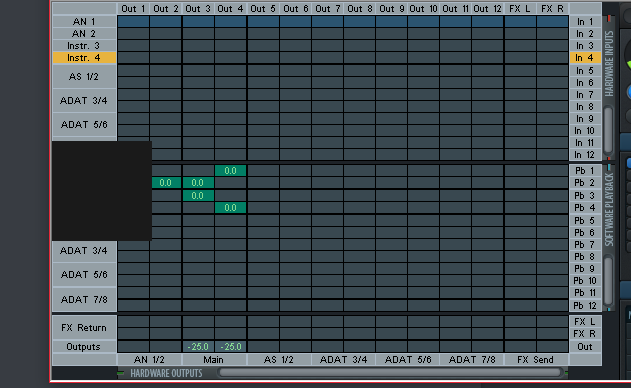631x388 pixels.
Task: Click the ADAT 5/6 bottom output label
Action: tap(408, 359)
